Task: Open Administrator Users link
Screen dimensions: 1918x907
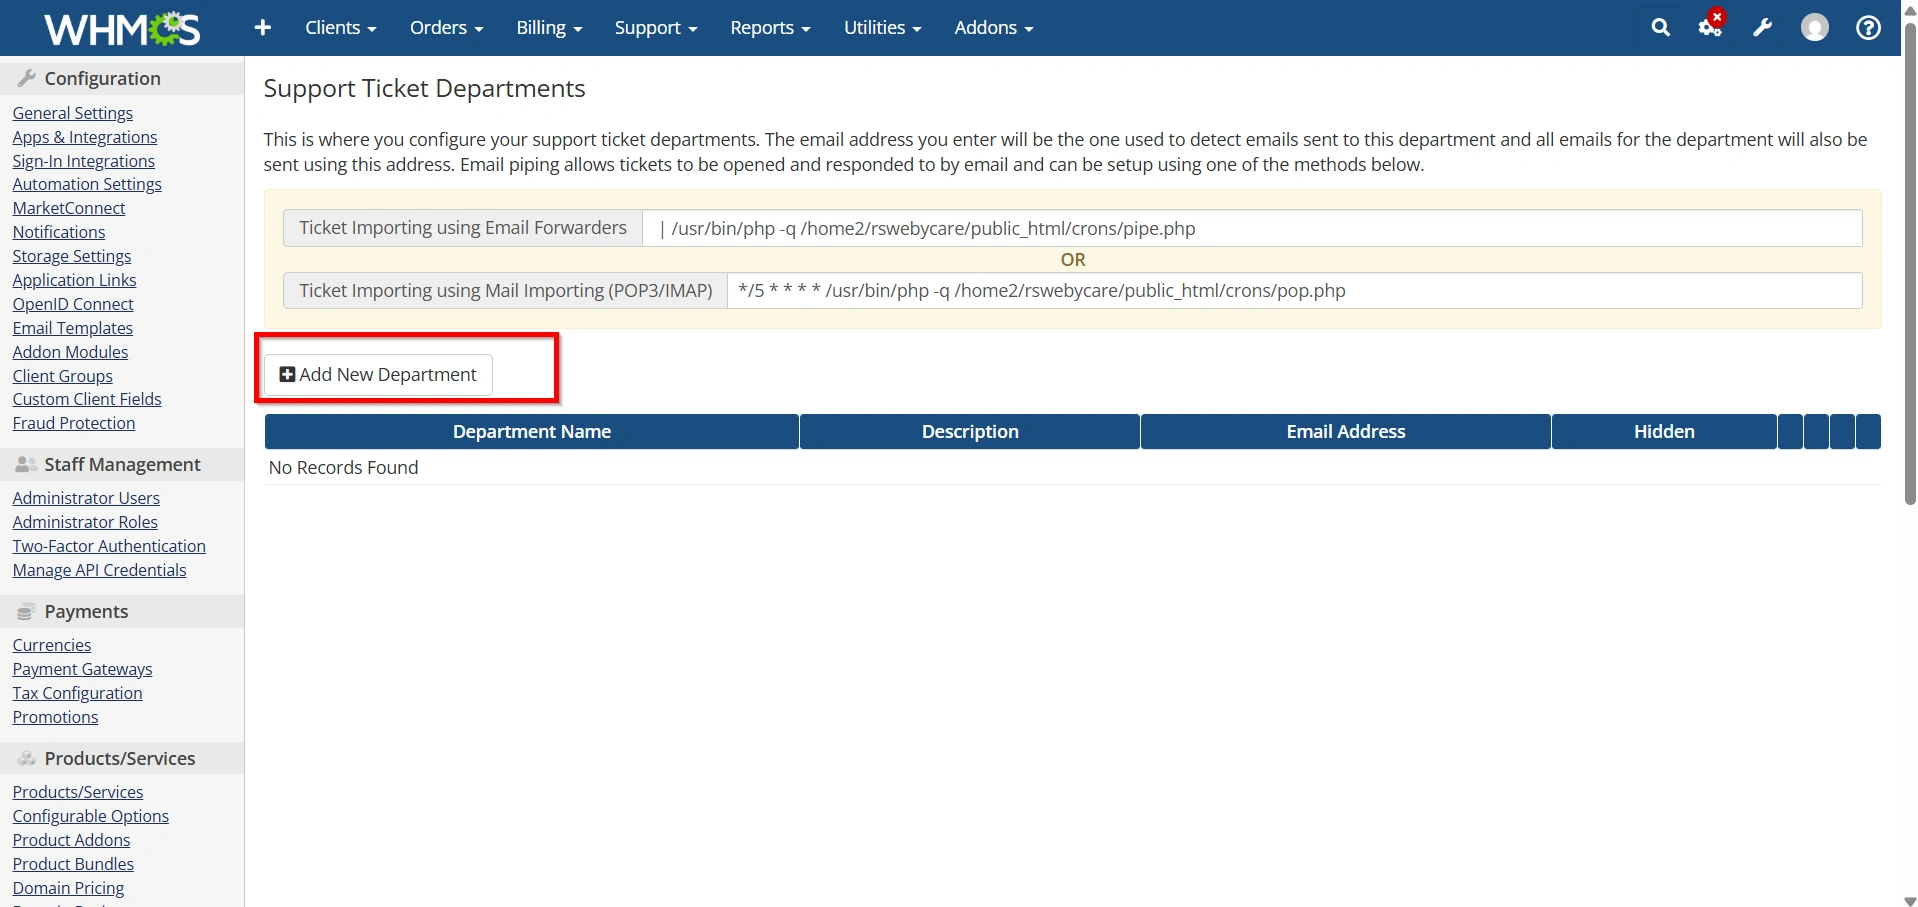Action: click(x=86, y=498)
